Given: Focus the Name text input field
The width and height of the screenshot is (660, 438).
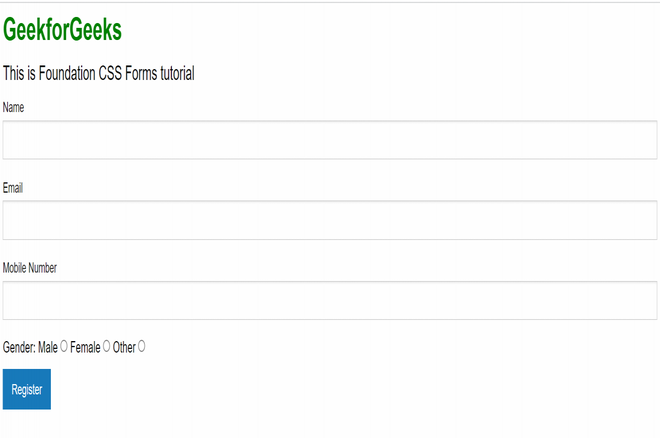Looking at the screenshot, I should pyautogui.click(x=329, y=140).
